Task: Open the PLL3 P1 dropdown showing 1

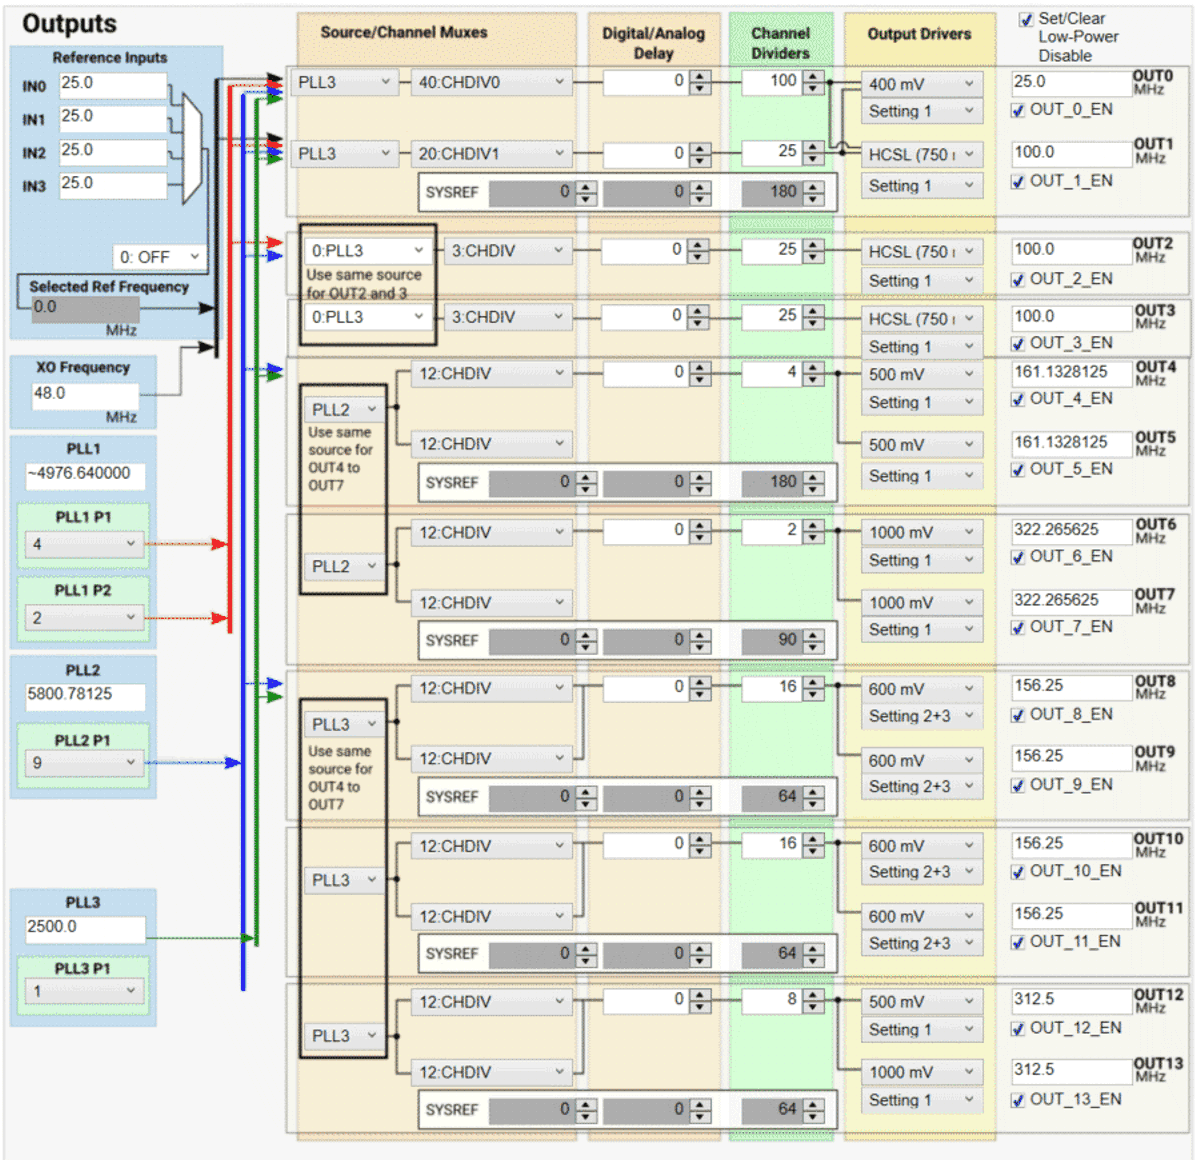Action: [x=83, y=989]
